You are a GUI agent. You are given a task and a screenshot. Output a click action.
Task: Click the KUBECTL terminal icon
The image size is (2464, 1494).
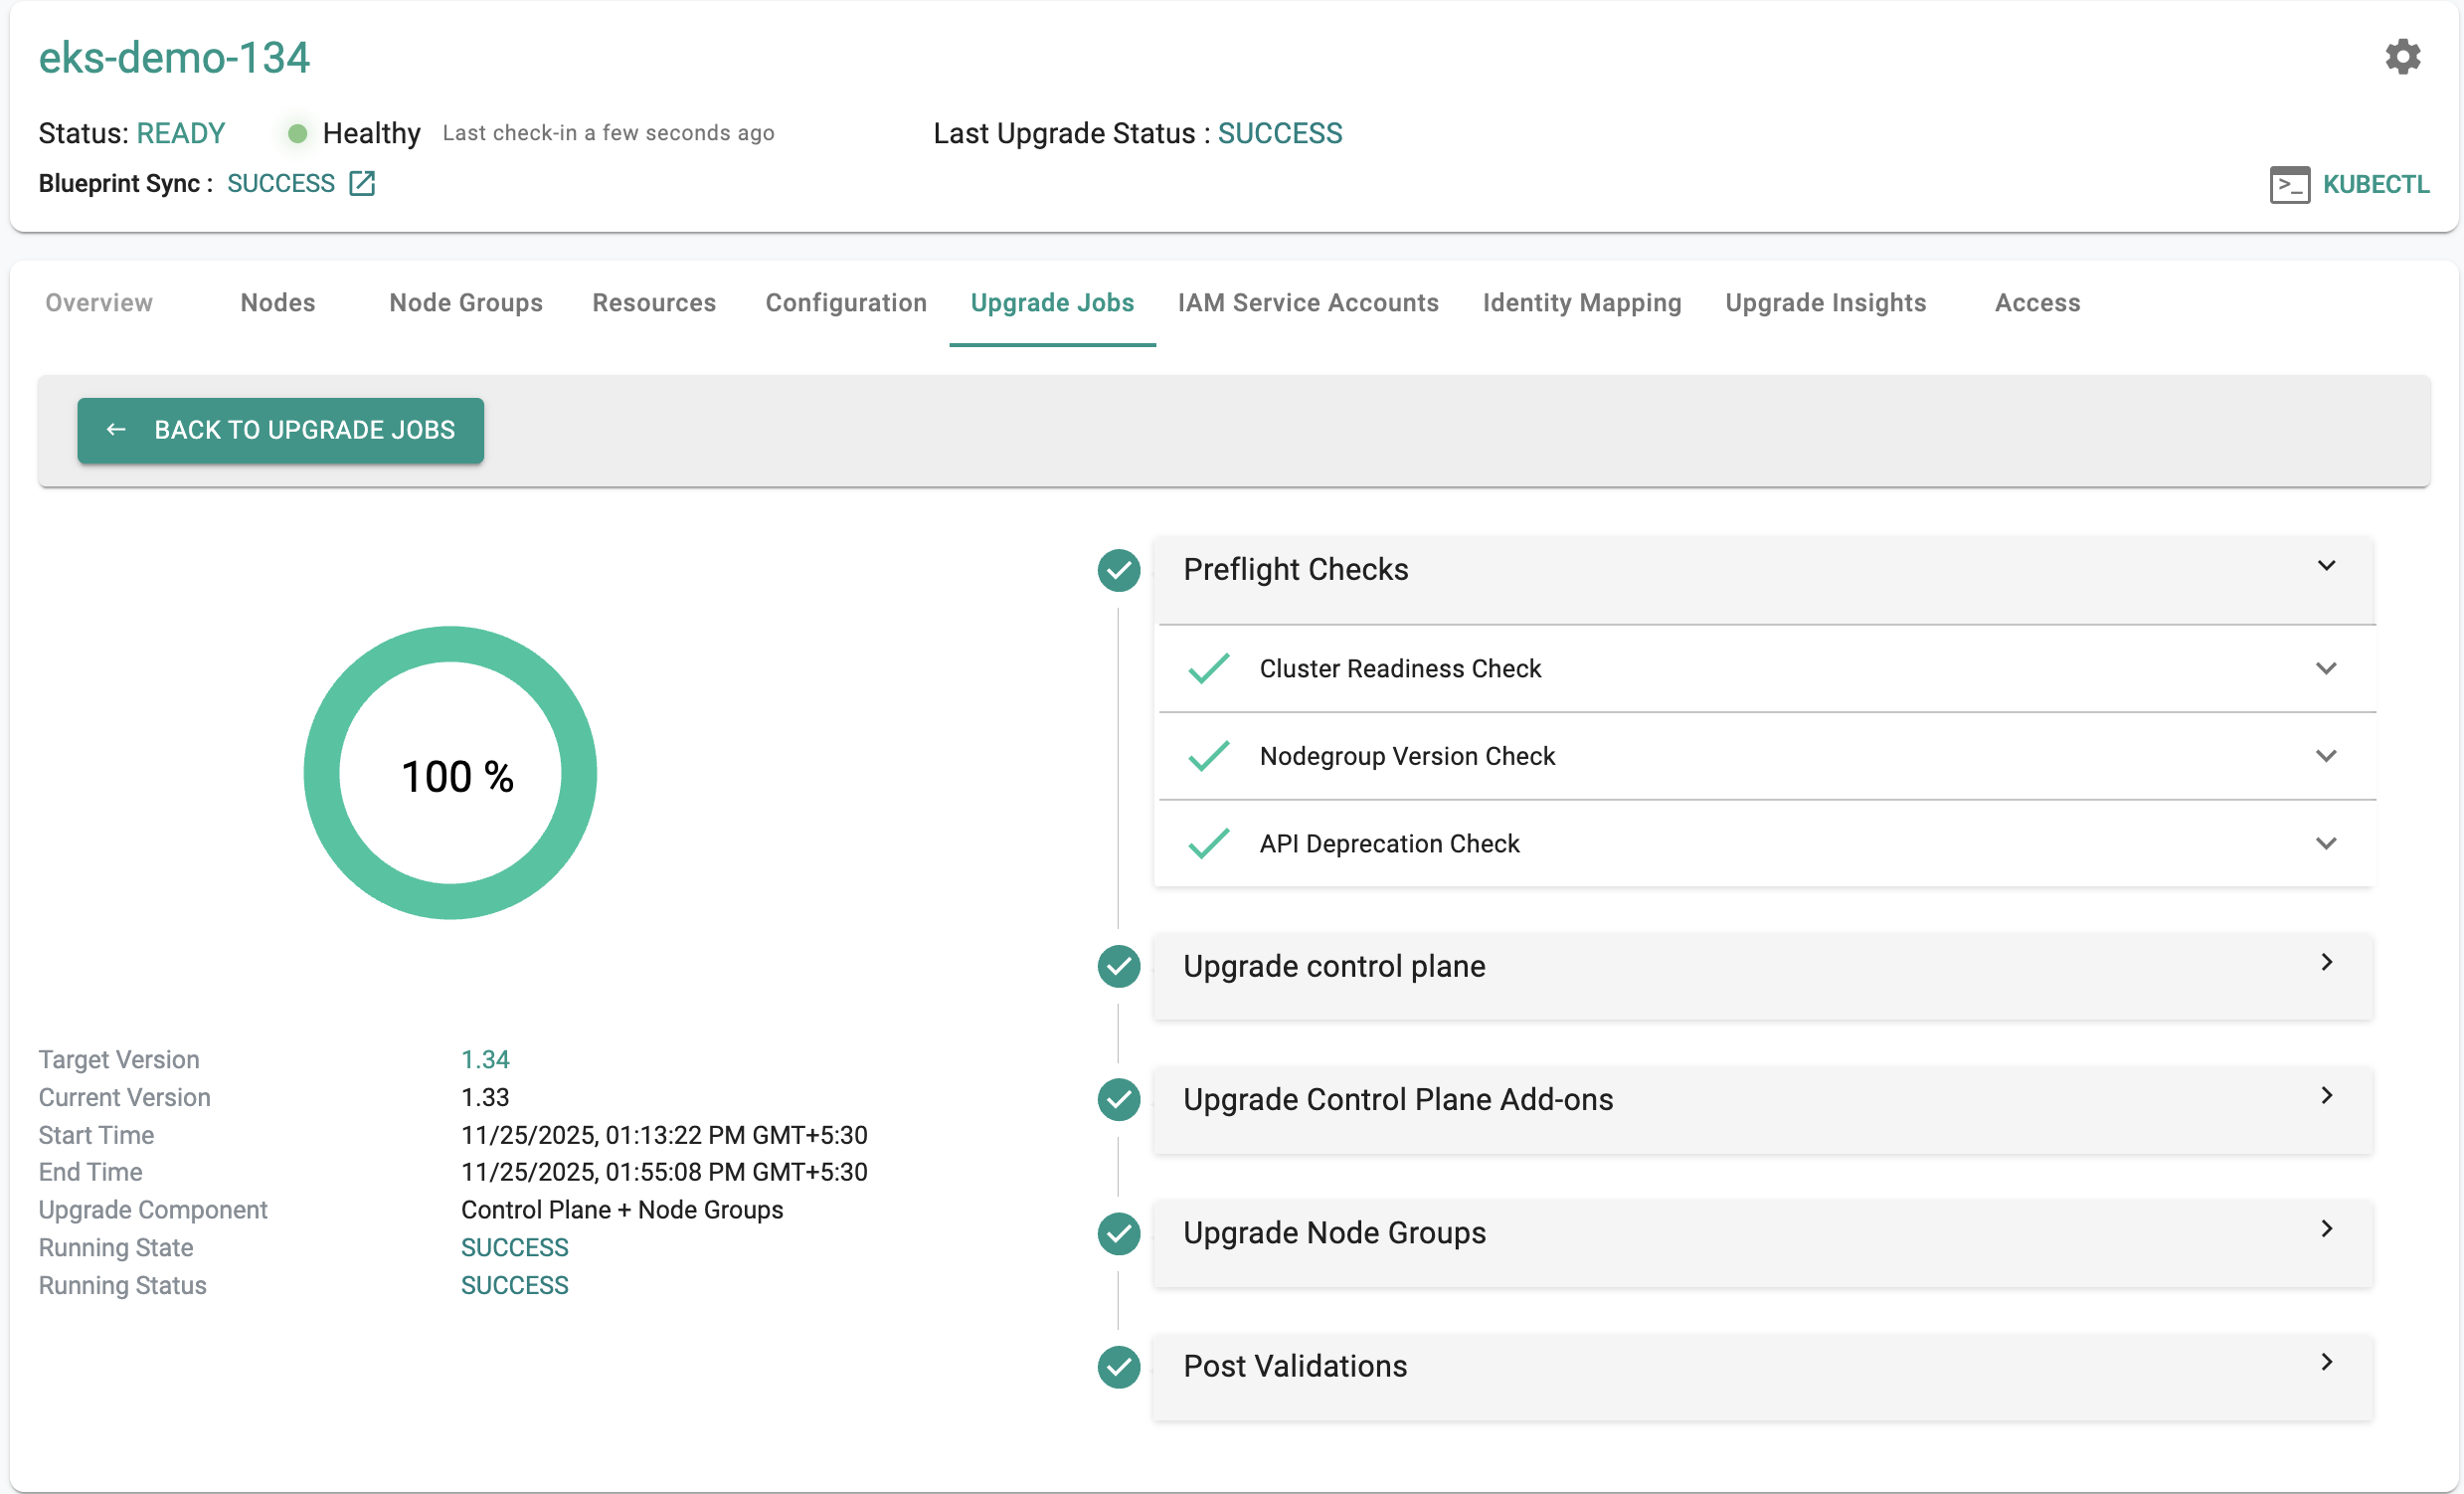[x=2289, y=185]
